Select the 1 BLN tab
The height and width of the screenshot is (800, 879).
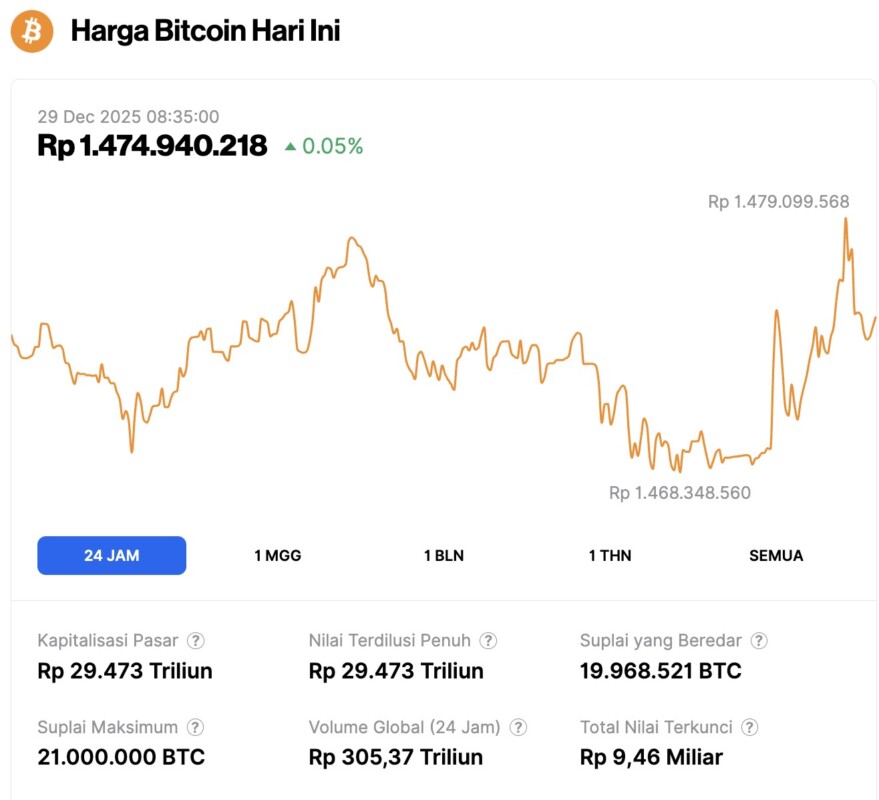tap(441, 555)
